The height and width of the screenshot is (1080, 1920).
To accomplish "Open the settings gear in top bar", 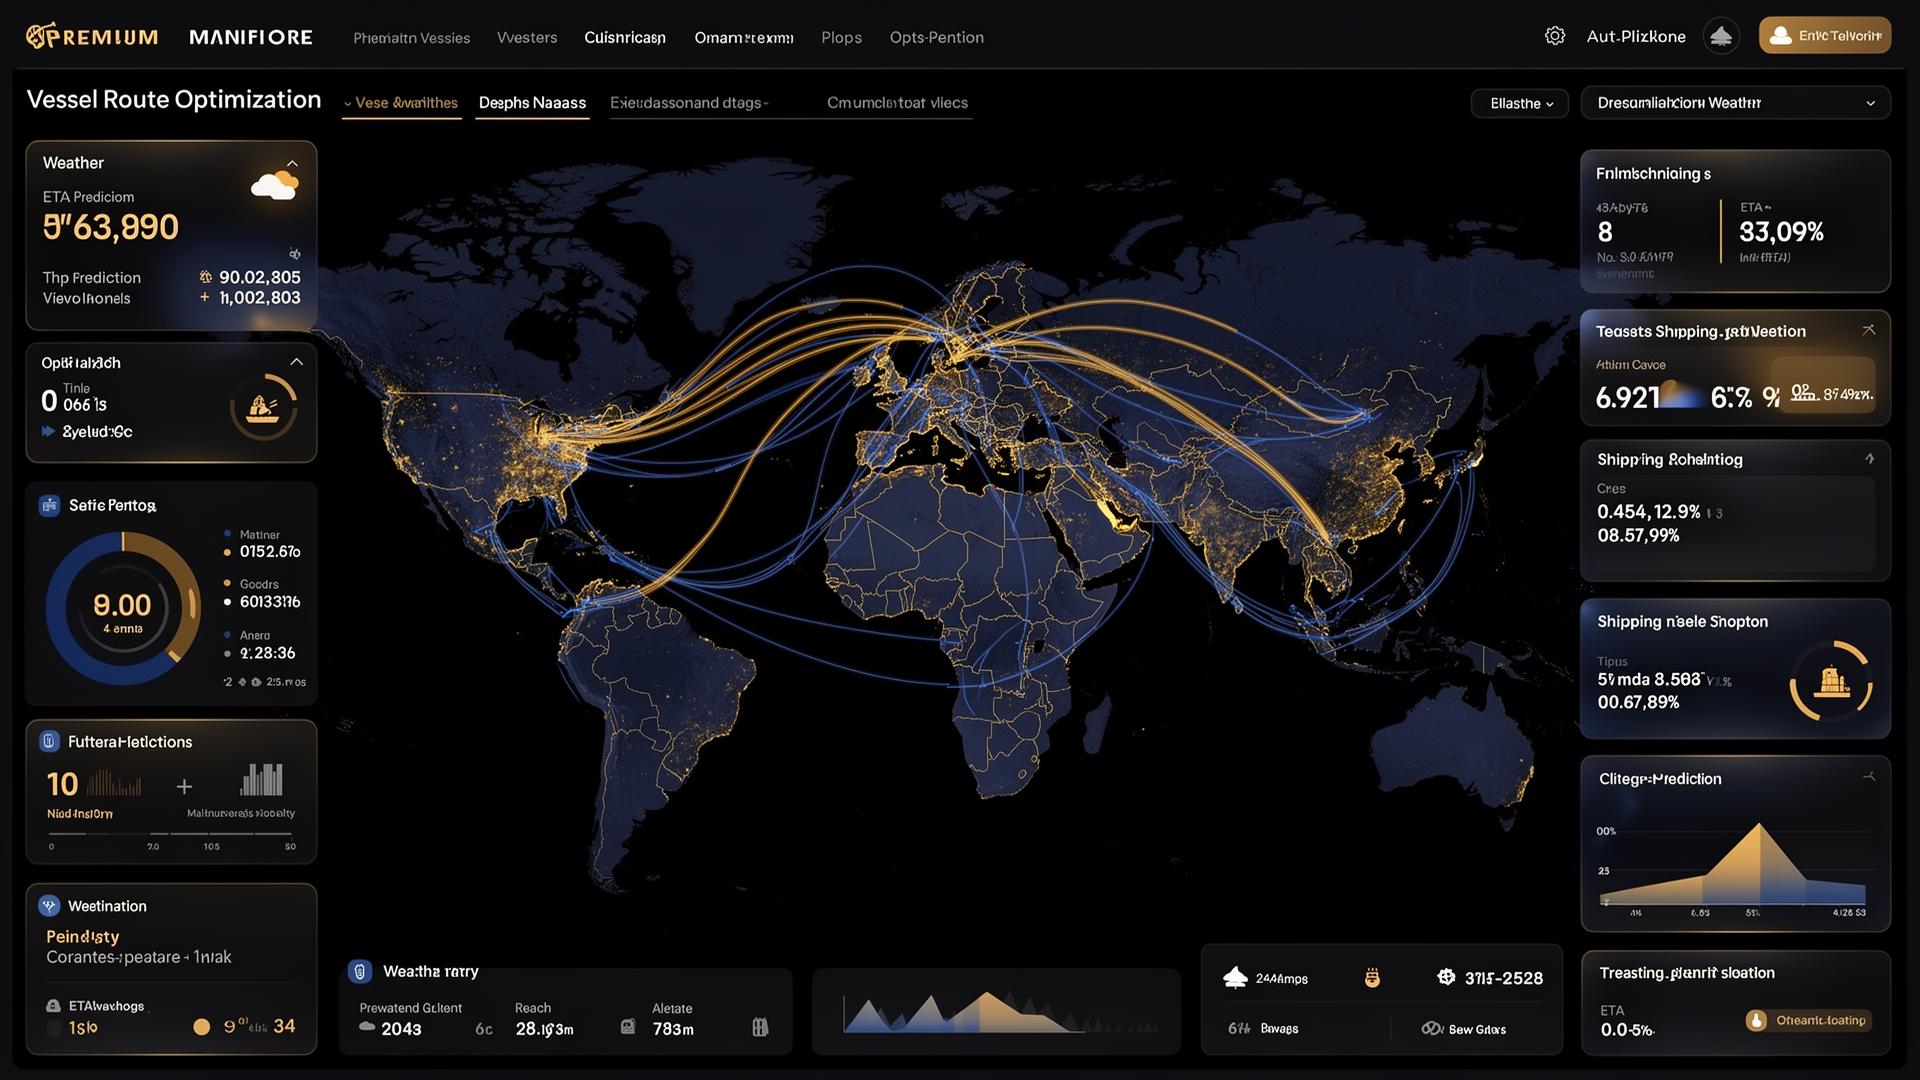I will pos(1554,36).
